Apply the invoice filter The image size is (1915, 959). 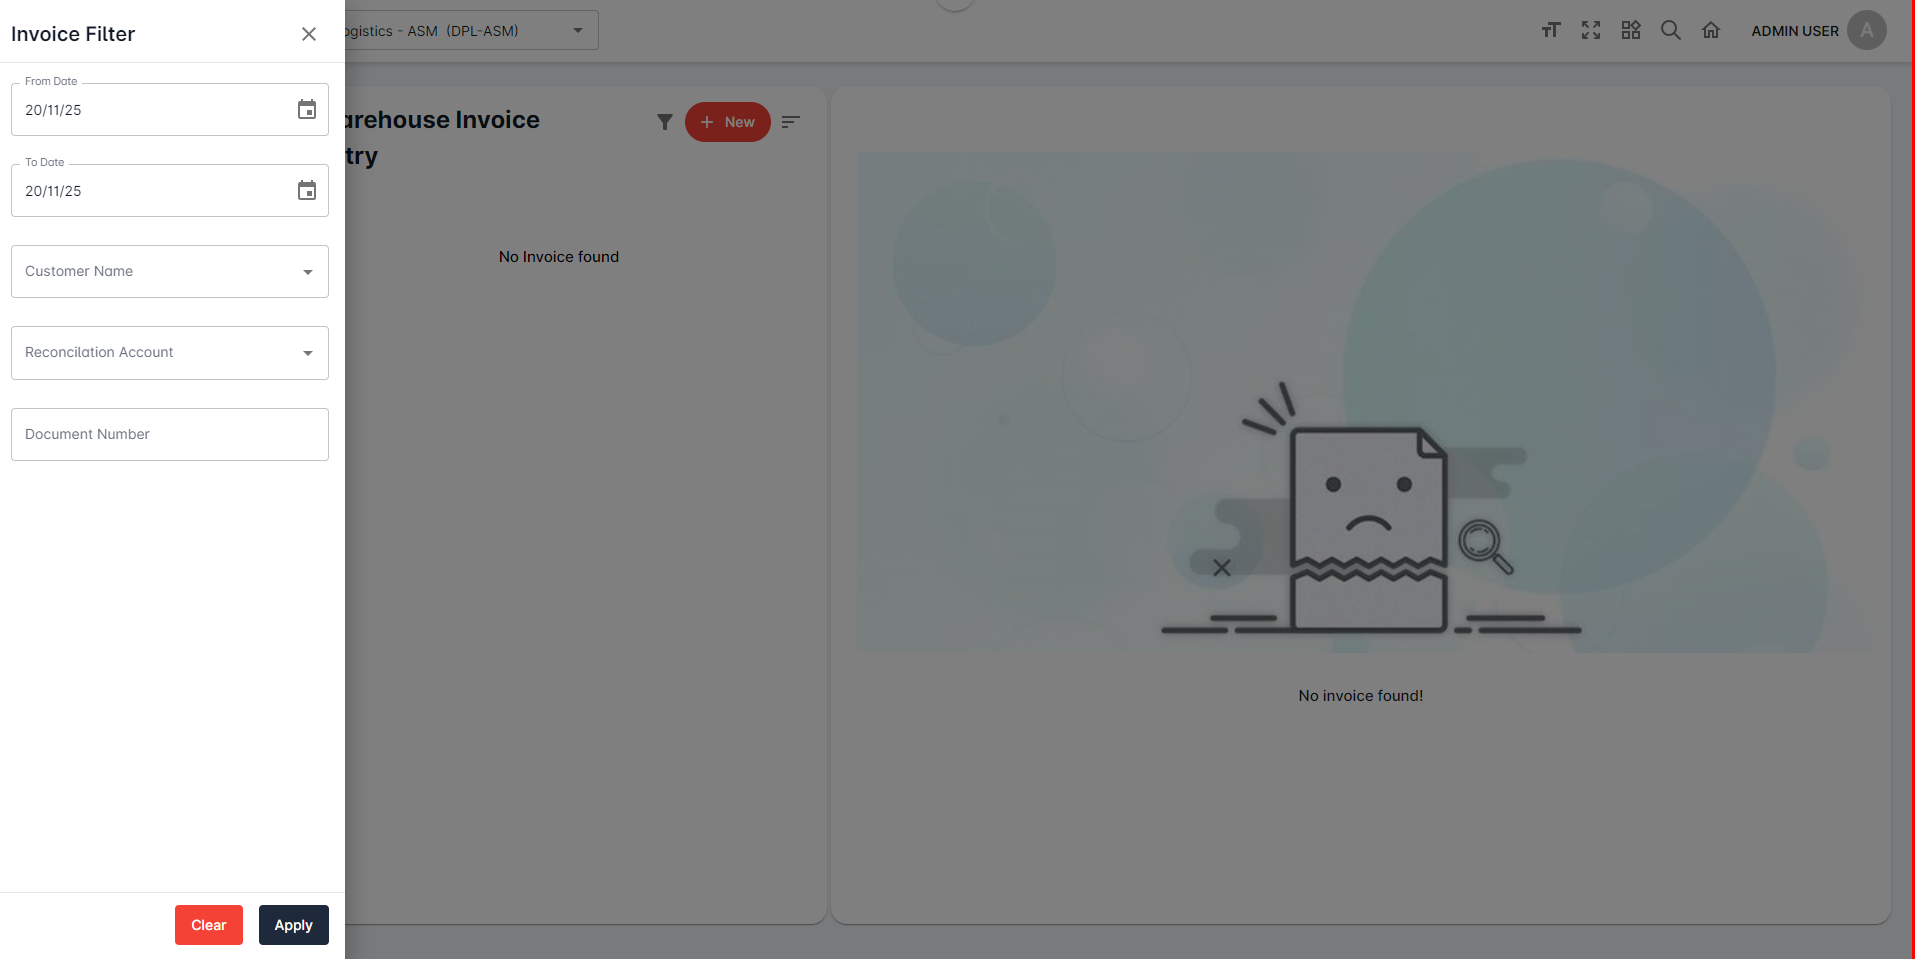[293, 925]
